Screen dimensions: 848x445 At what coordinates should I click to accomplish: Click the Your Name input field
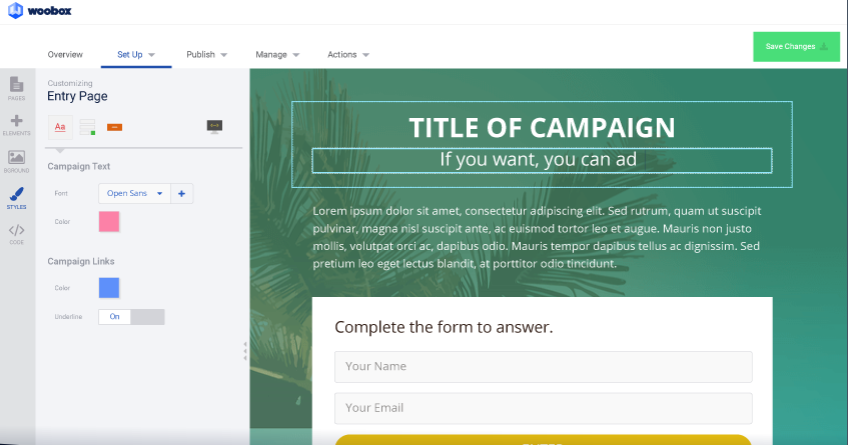(x=543, y=366)
